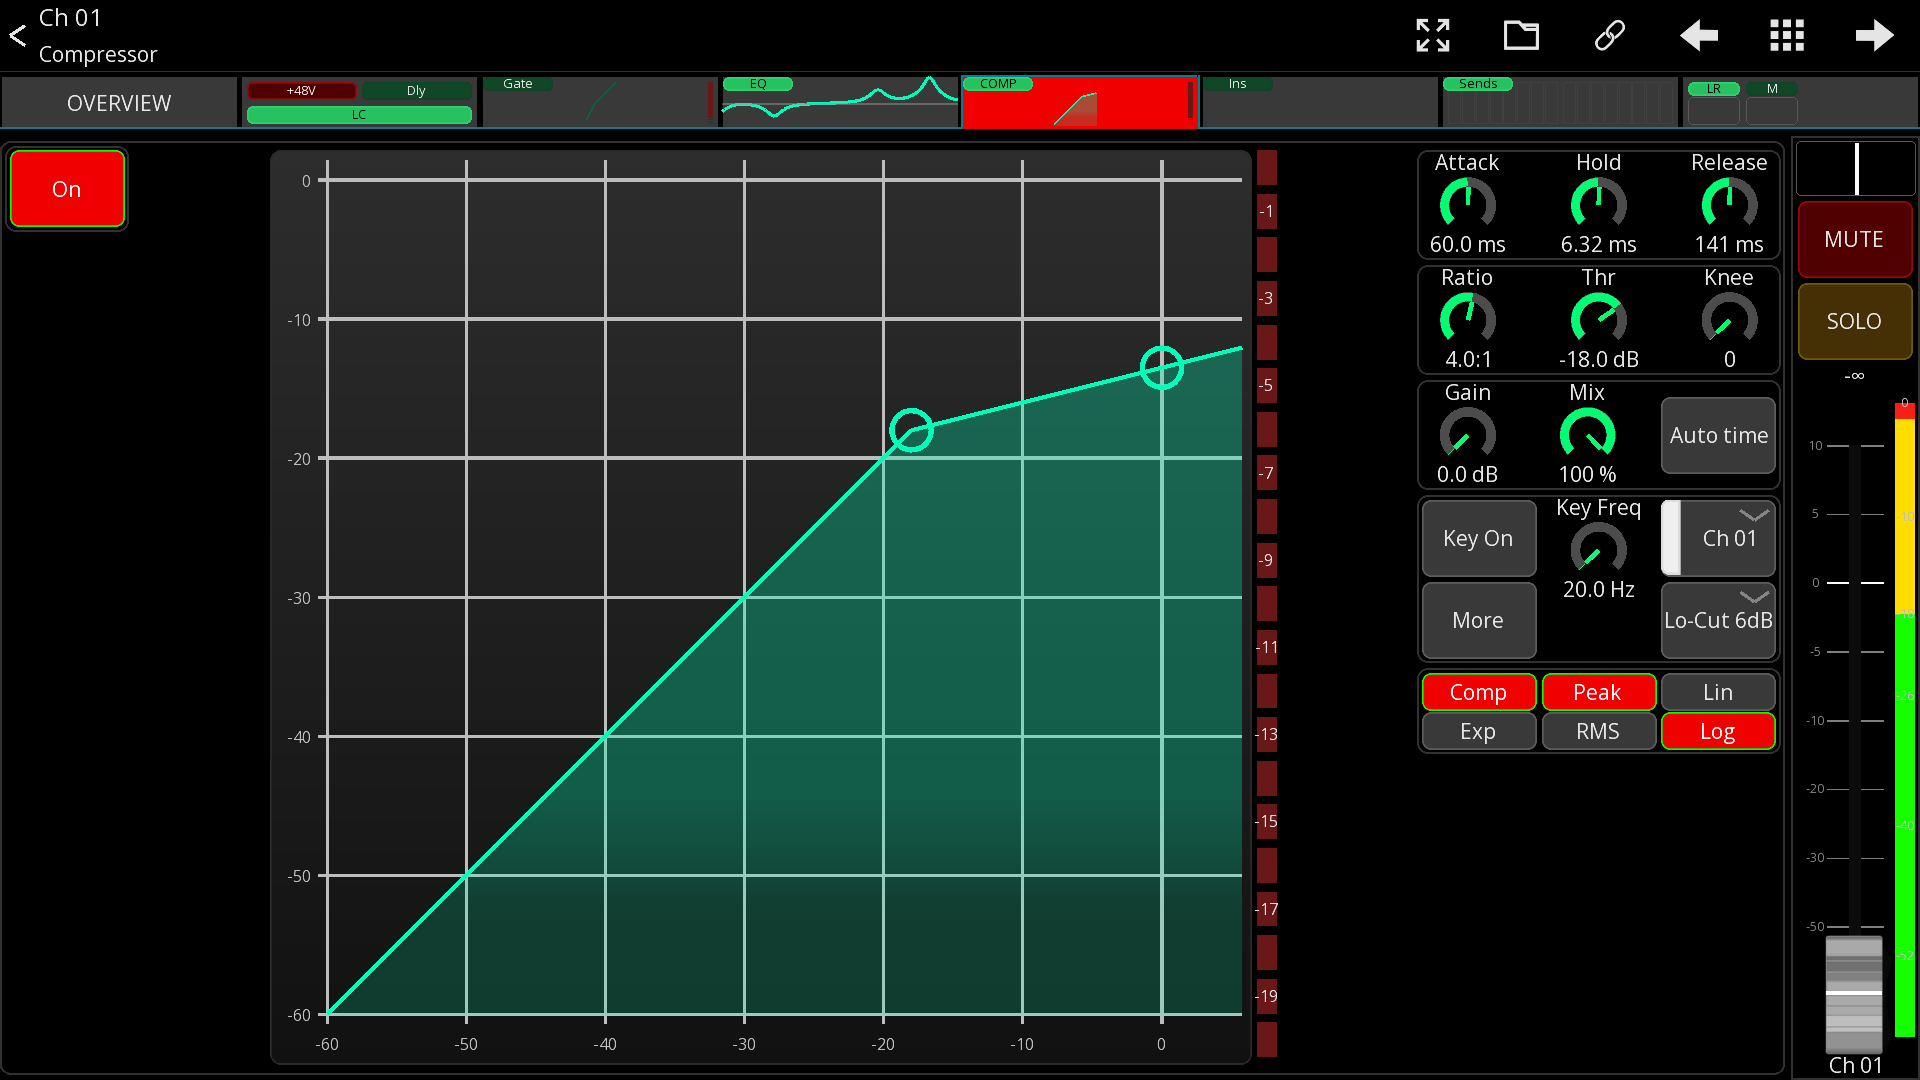Image resolution: width=1920 pixels, height=1080 pixels.
Task: Expand additional options with More
Action: [1478, 620]
